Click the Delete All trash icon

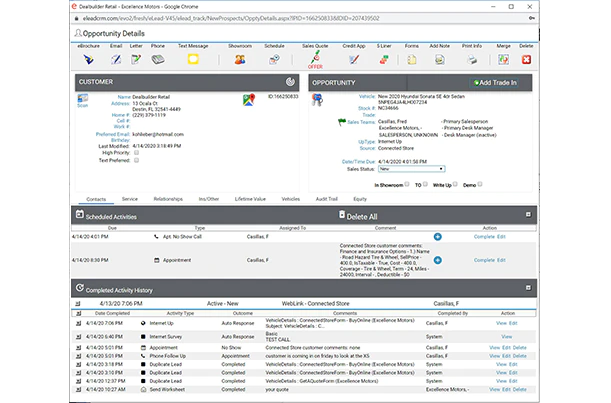pyautogui.click(x=342, y=214)
